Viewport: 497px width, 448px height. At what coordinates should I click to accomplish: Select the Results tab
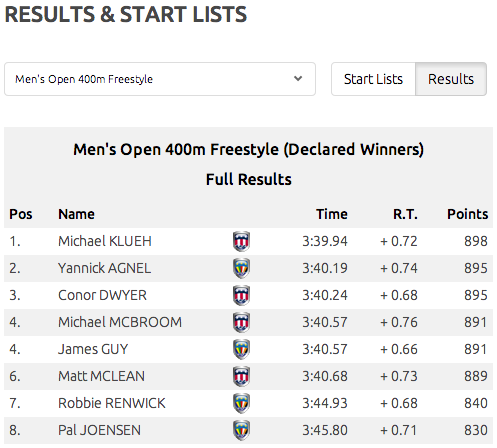click(451, 79)
